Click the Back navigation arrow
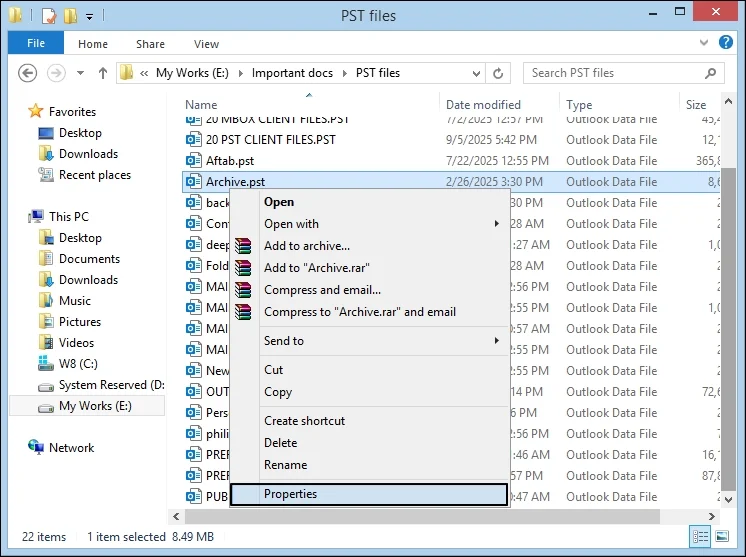 click(28, 73)
